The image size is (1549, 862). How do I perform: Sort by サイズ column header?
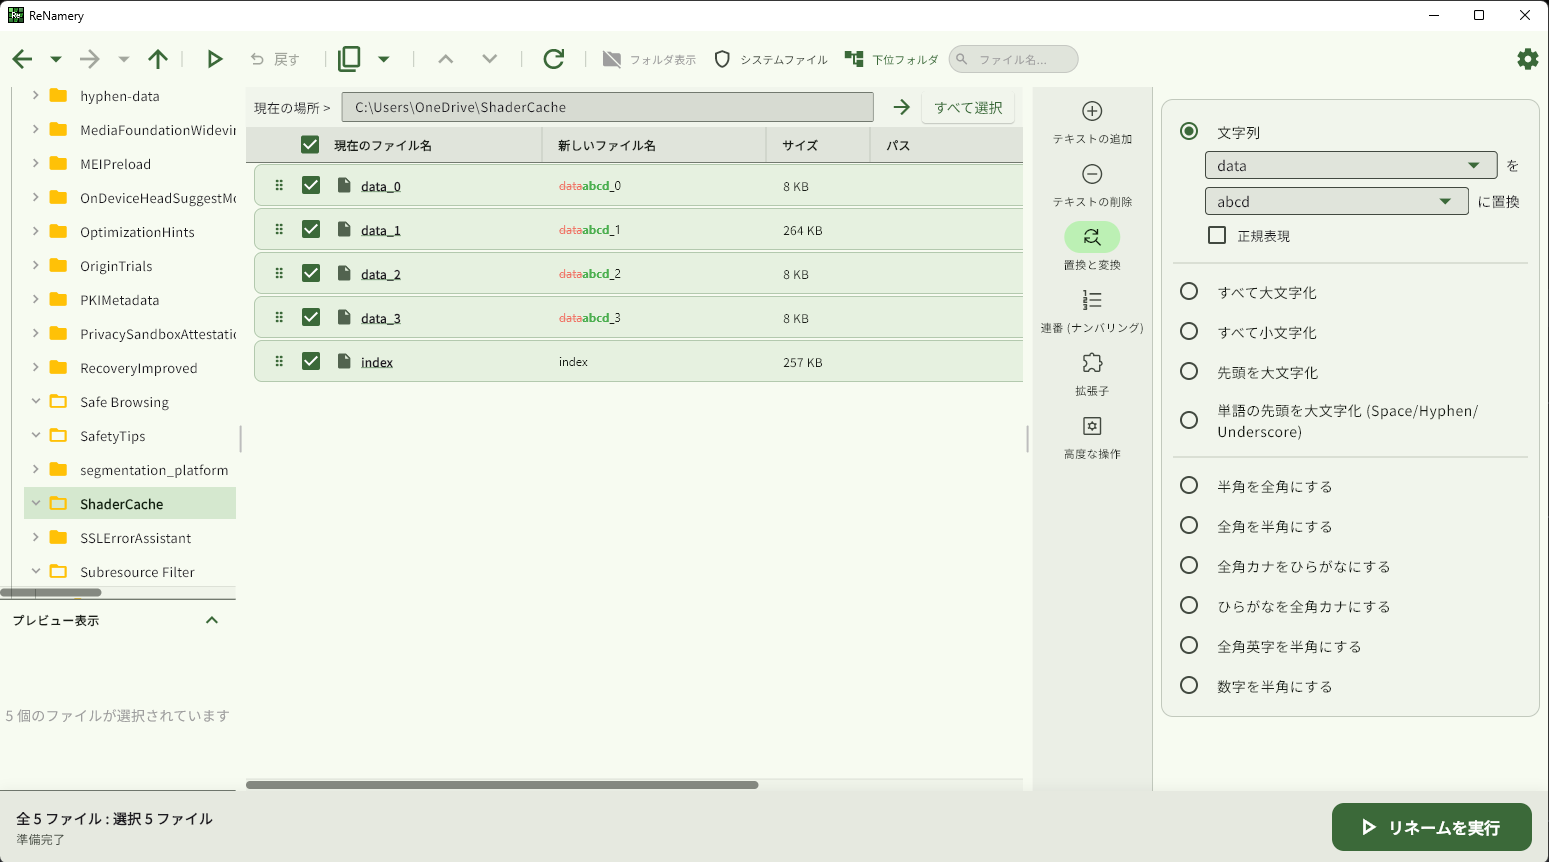tap(800, 145)
